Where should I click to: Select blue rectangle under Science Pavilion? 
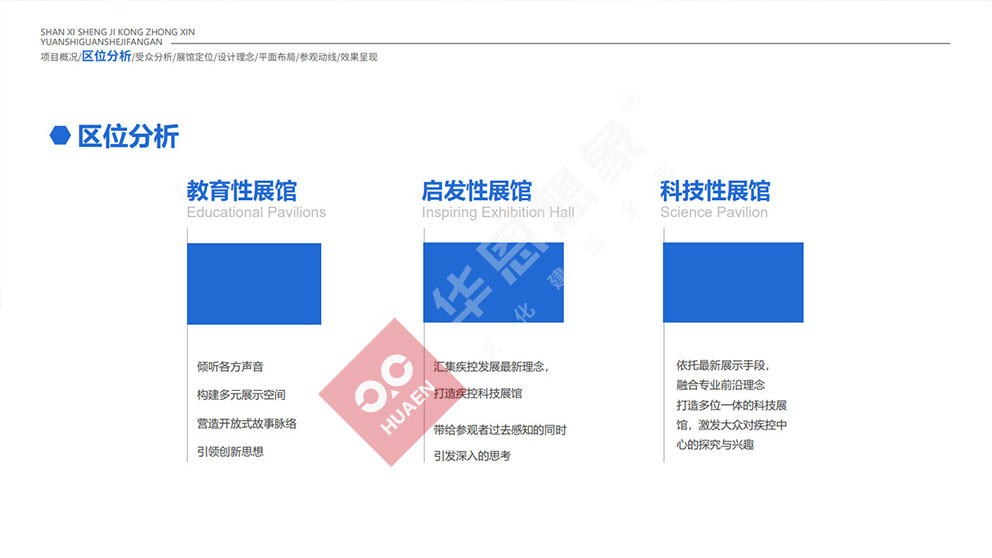[x=733, y=282]
